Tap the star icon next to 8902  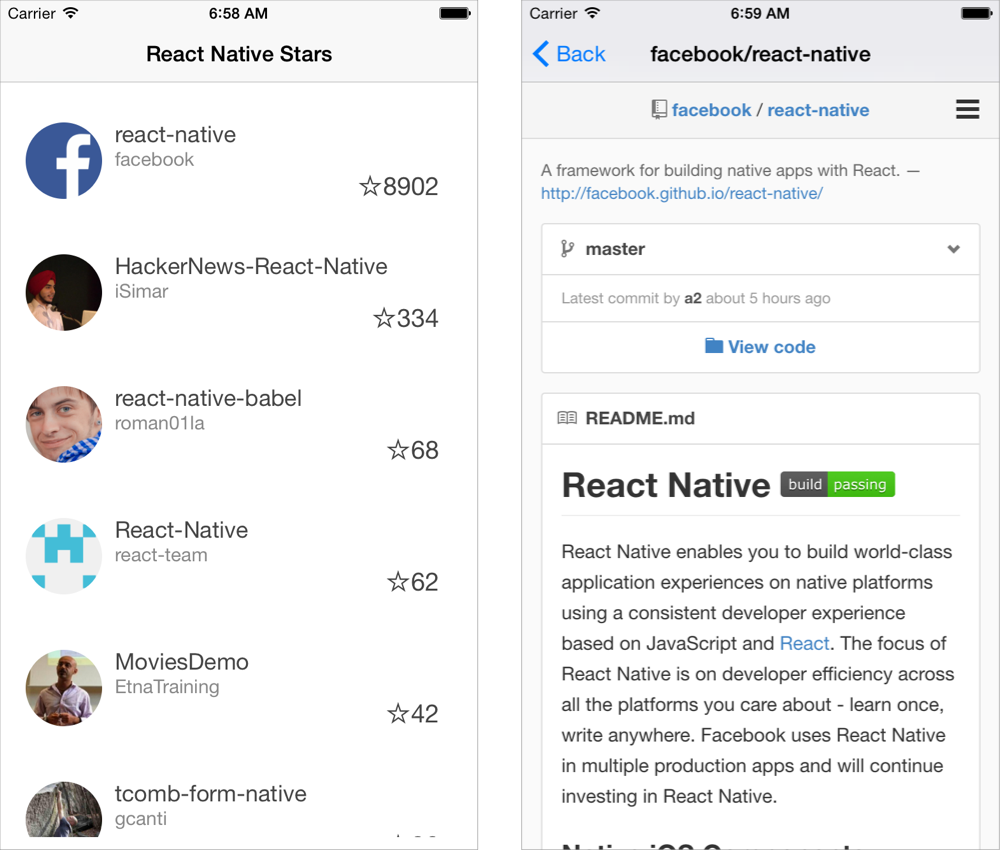point(370,186)
